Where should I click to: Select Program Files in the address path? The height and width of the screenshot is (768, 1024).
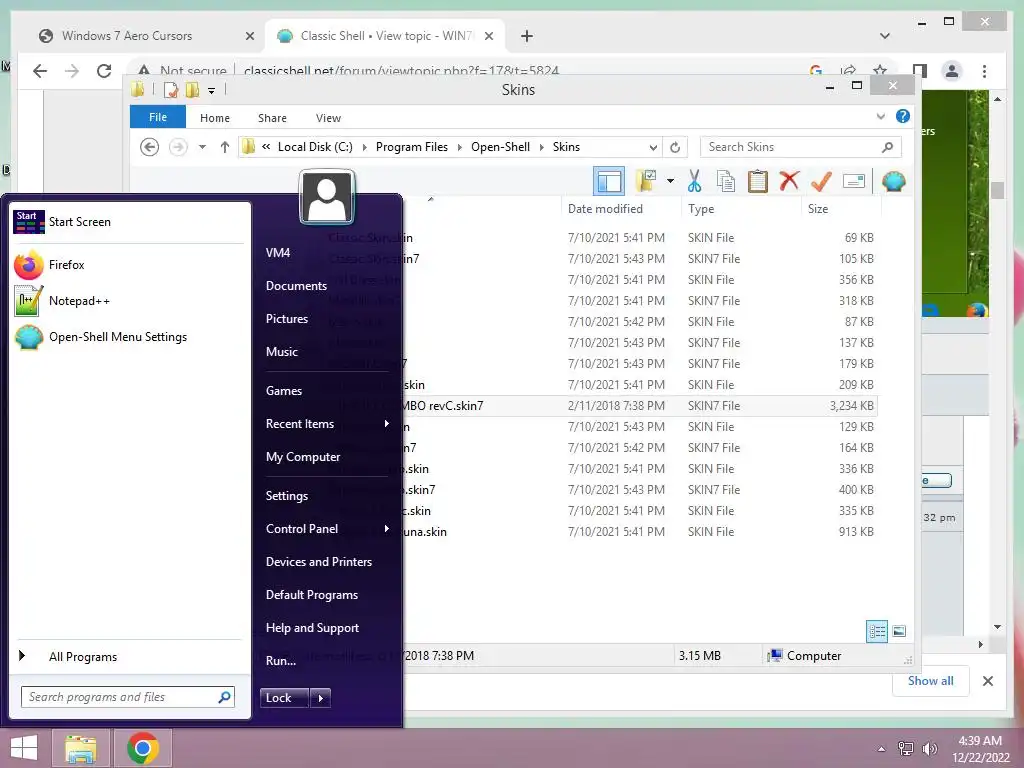411,147
